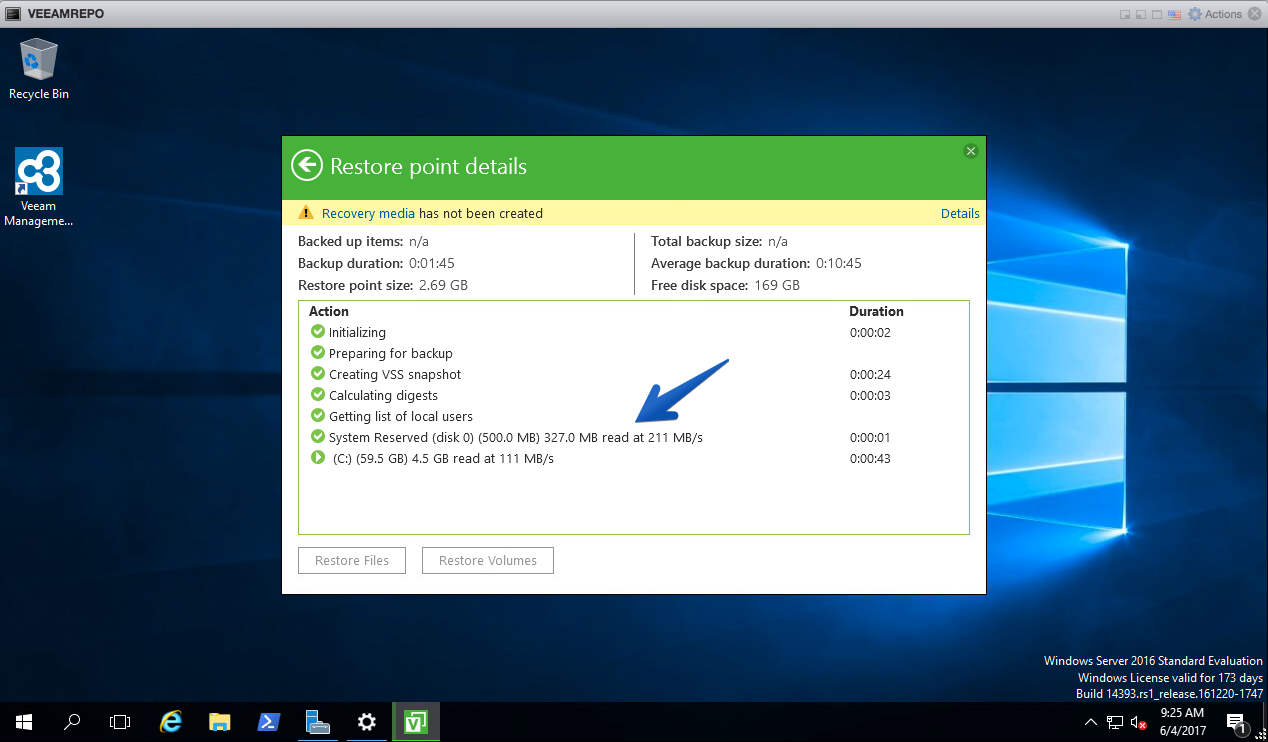Select the Creating VSS snapshot row
1268x742 pixels.
pos(633,374)
